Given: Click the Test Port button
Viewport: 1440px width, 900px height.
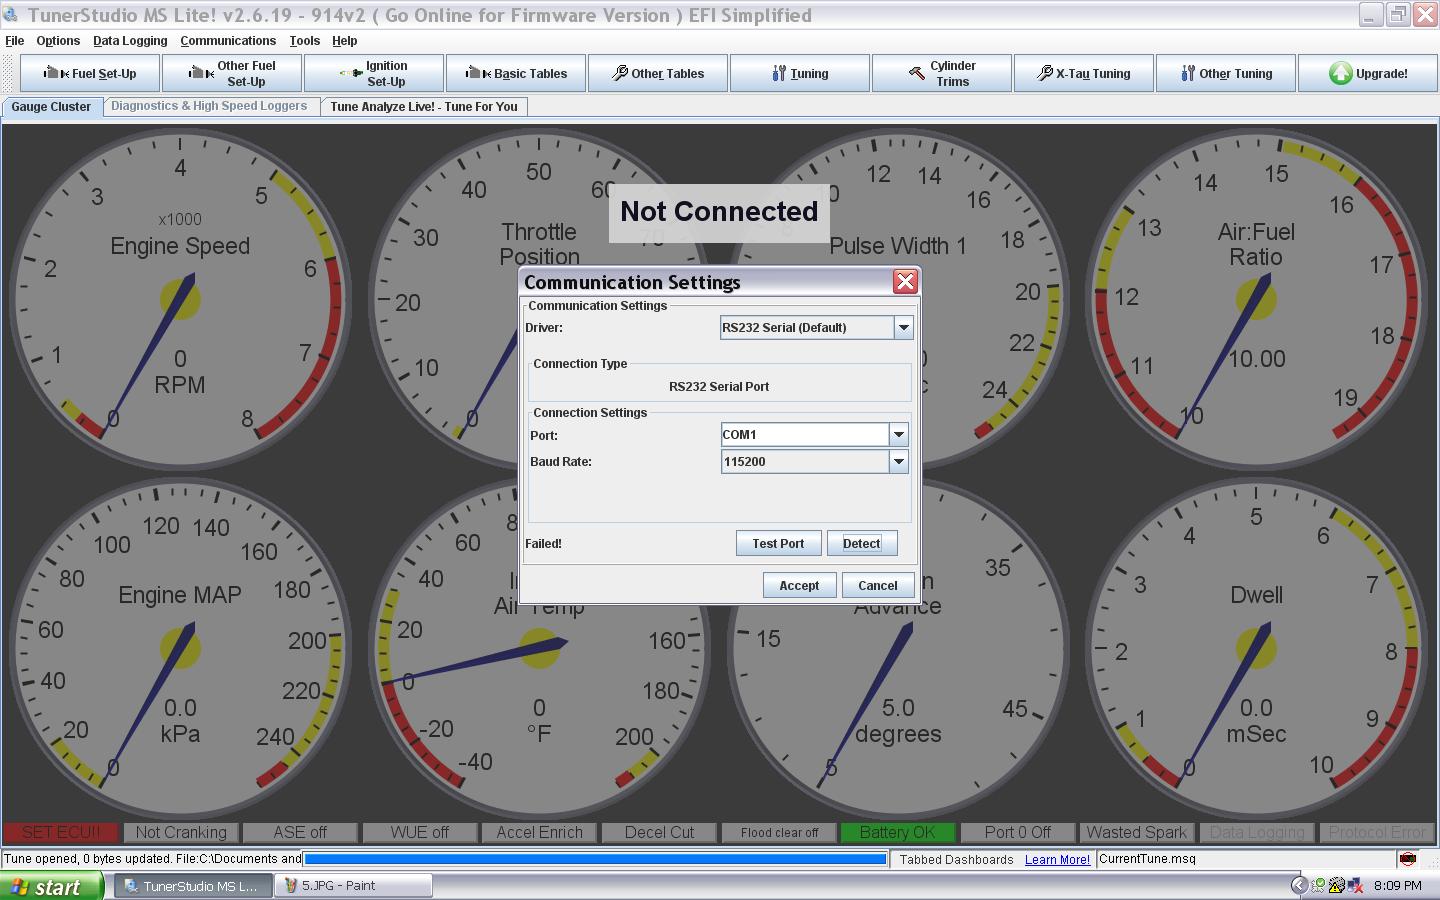Looking at the screenshot, I should 778,543.
